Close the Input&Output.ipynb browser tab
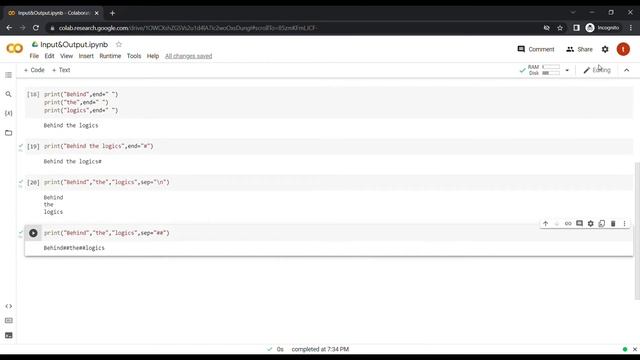 pos(97,13)
